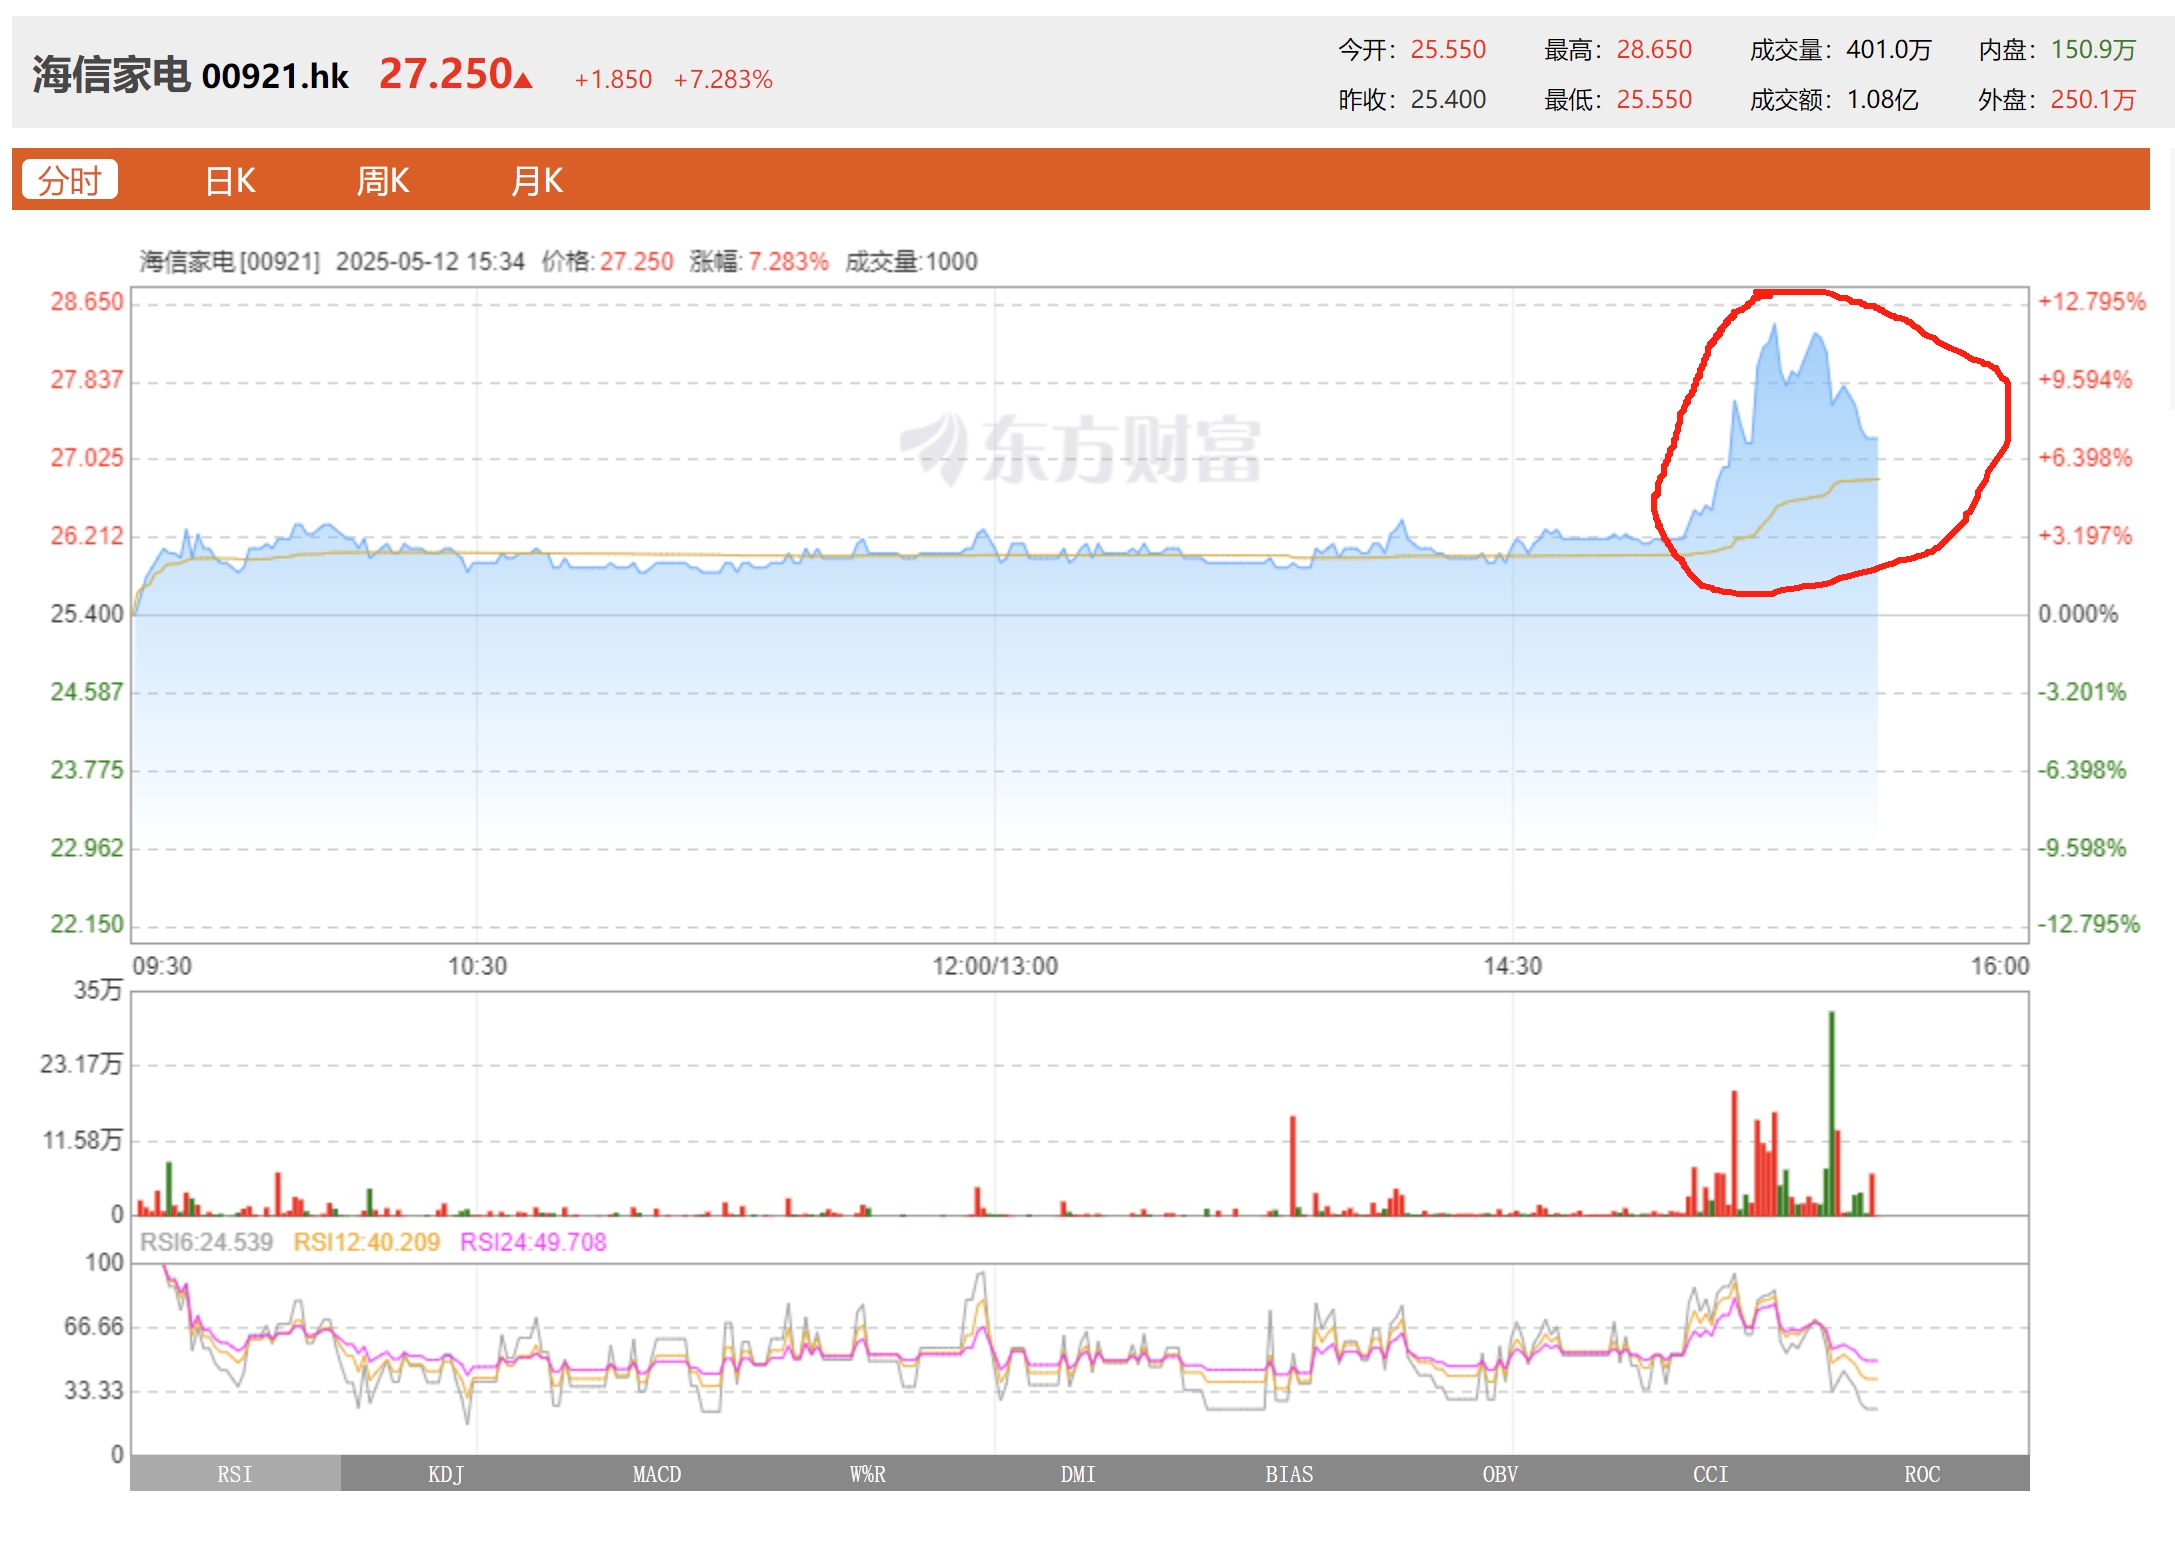This screenshot has width=2175, height=1541.
Task: Click the 今开 value 25.550
Action: click(x=1448, y=49)
